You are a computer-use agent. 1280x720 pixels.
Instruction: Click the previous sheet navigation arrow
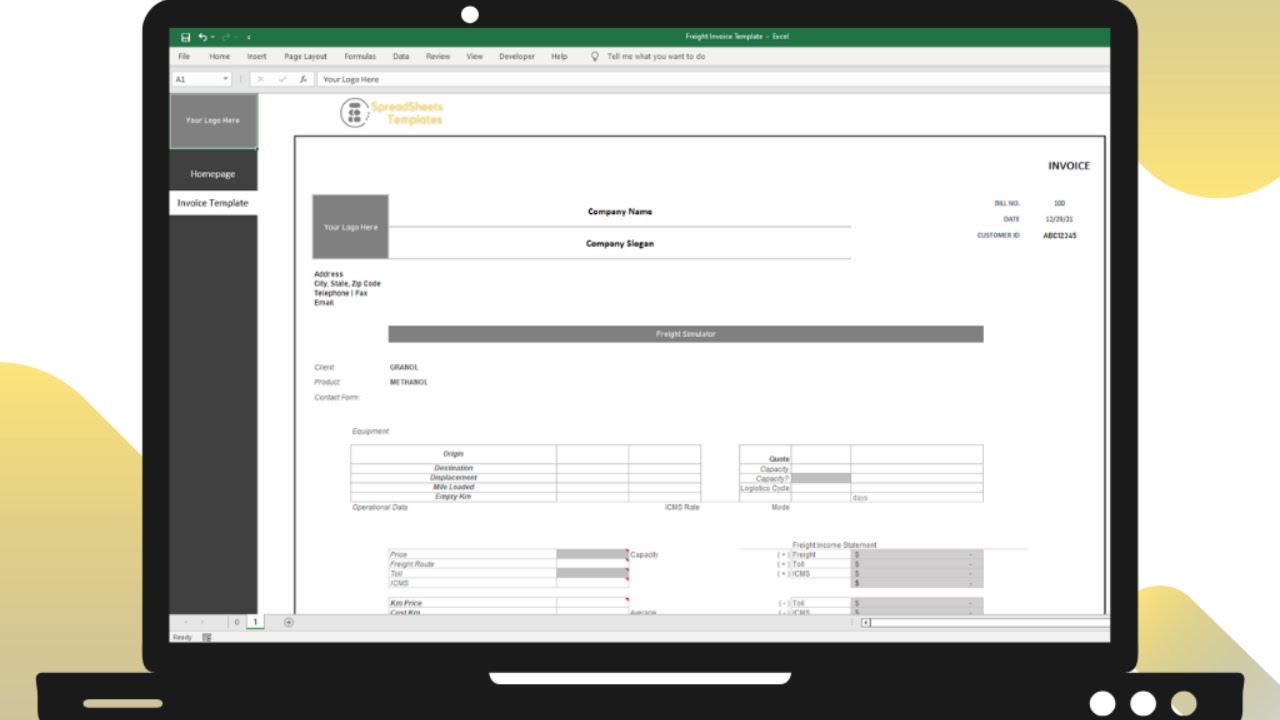coord(186,622)
